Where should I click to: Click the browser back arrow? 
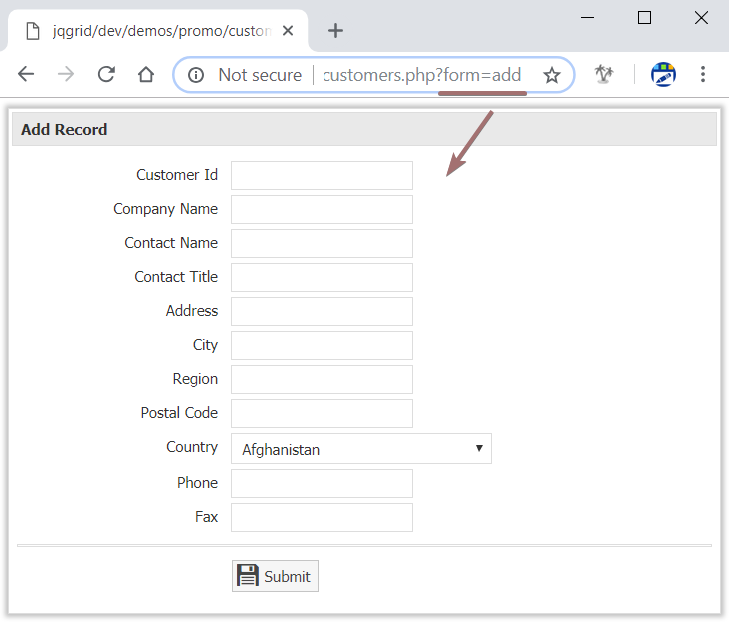(26, 75)
